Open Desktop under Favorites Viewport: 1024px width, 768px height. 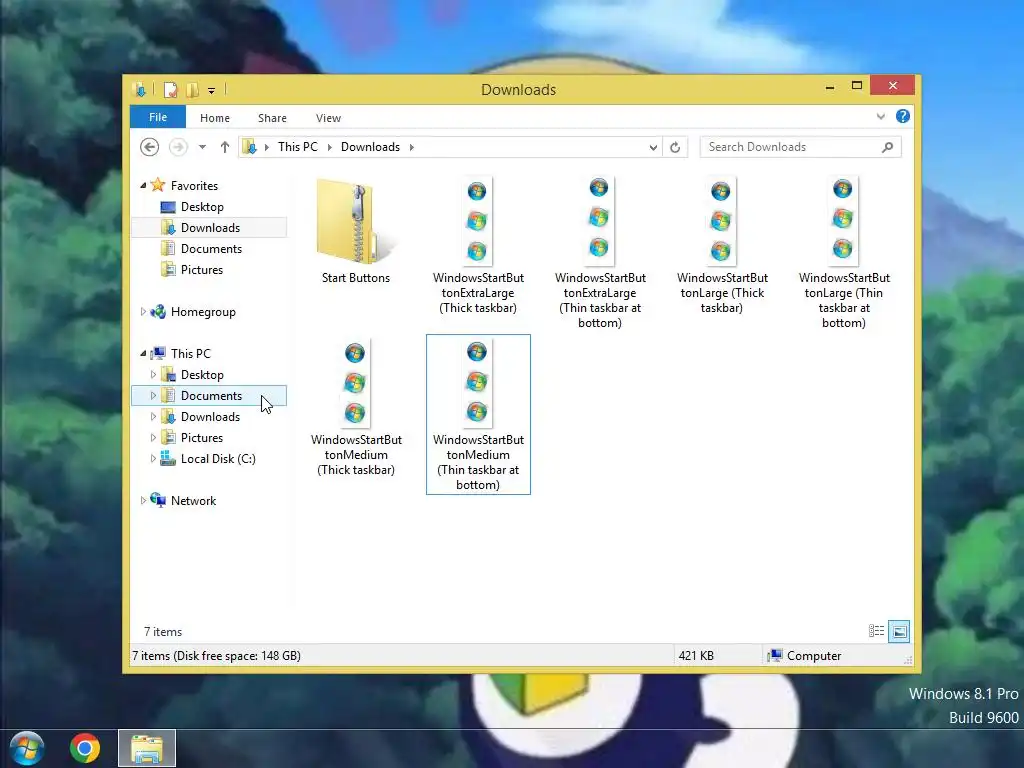point(202,206)
